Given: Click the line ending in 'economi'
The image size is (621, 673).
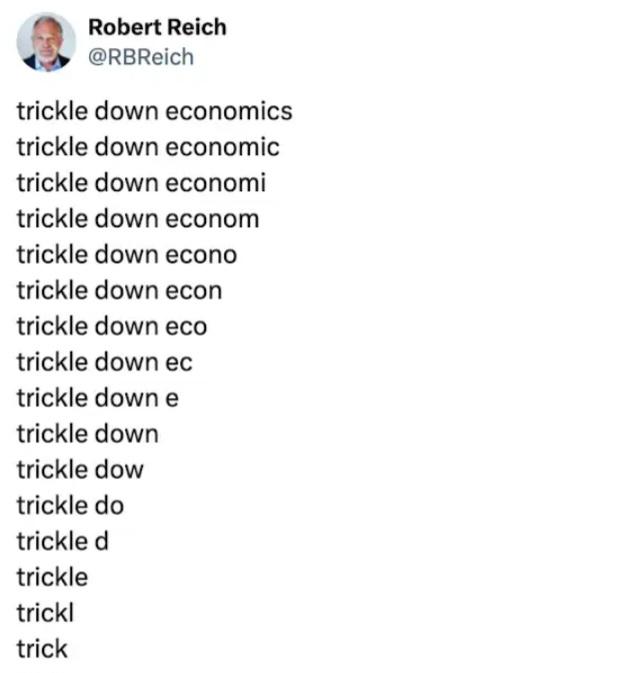Looking at the screenshot, I should tap(141, 183).
